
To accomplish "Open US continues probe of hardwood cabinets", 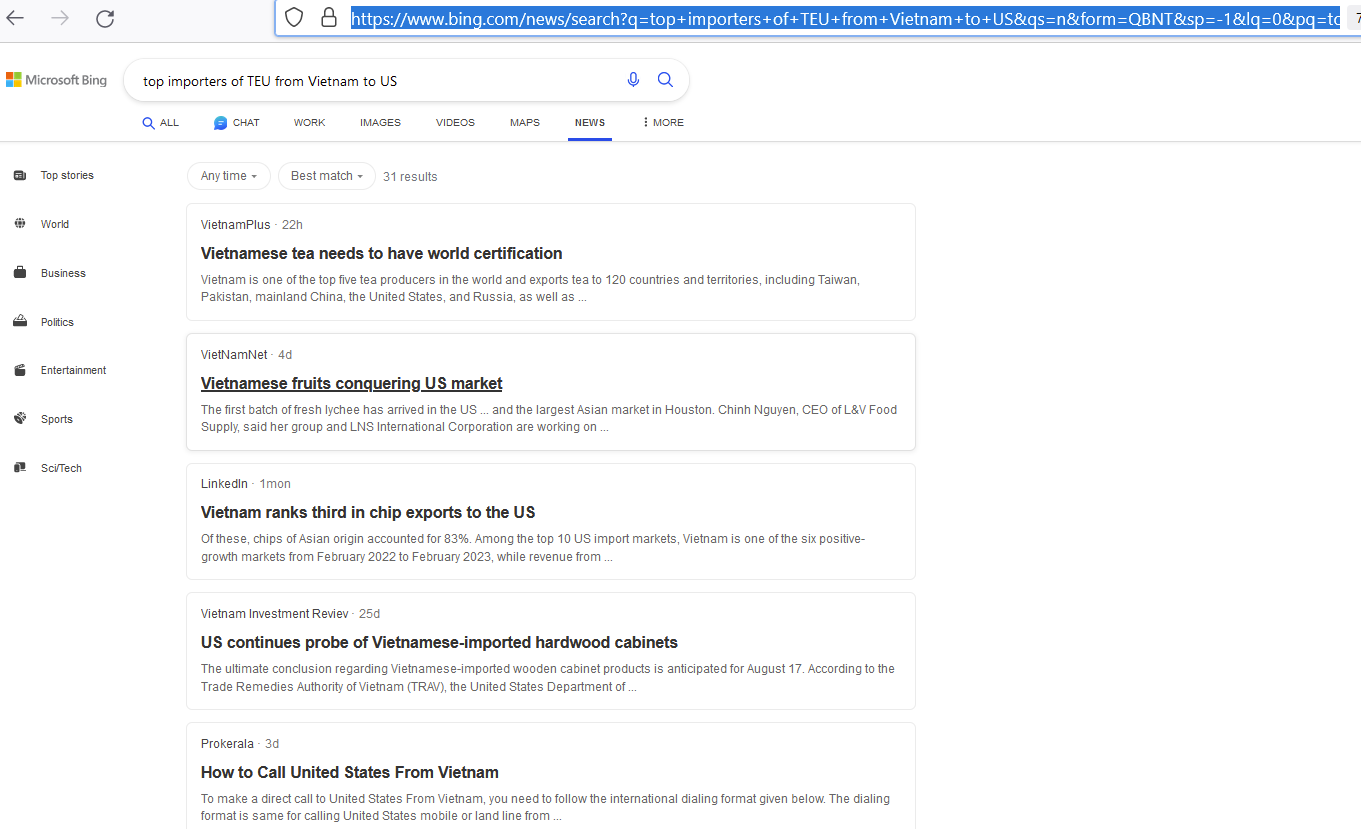I will (x=439, y=643).
